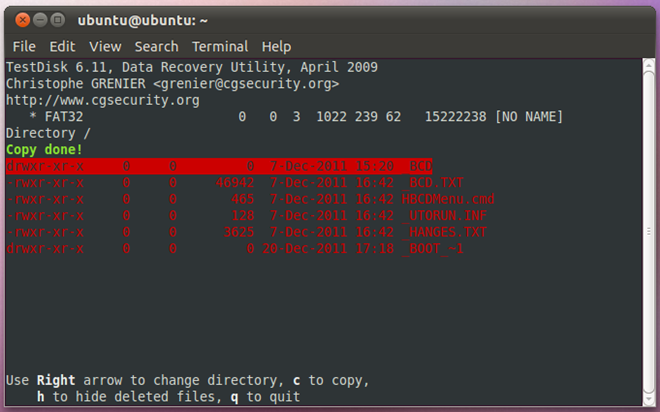This screenshot has width=660, height=412.
Task: Expand the Terminal menu
Action: tap(220, 46)
